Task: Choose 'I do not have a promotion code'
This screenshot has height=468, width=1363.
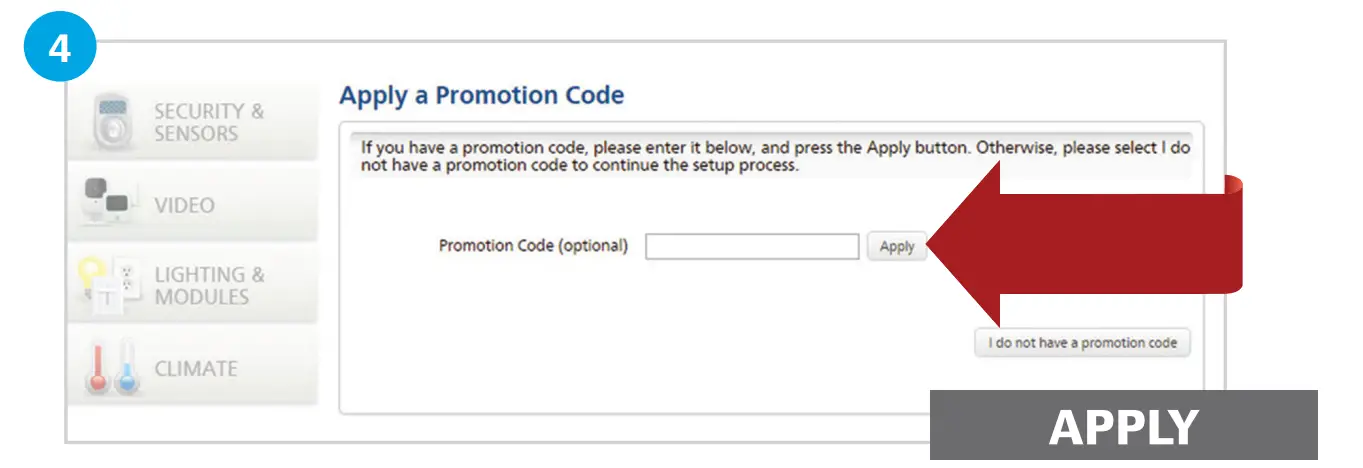Action: click(1083, 343)
